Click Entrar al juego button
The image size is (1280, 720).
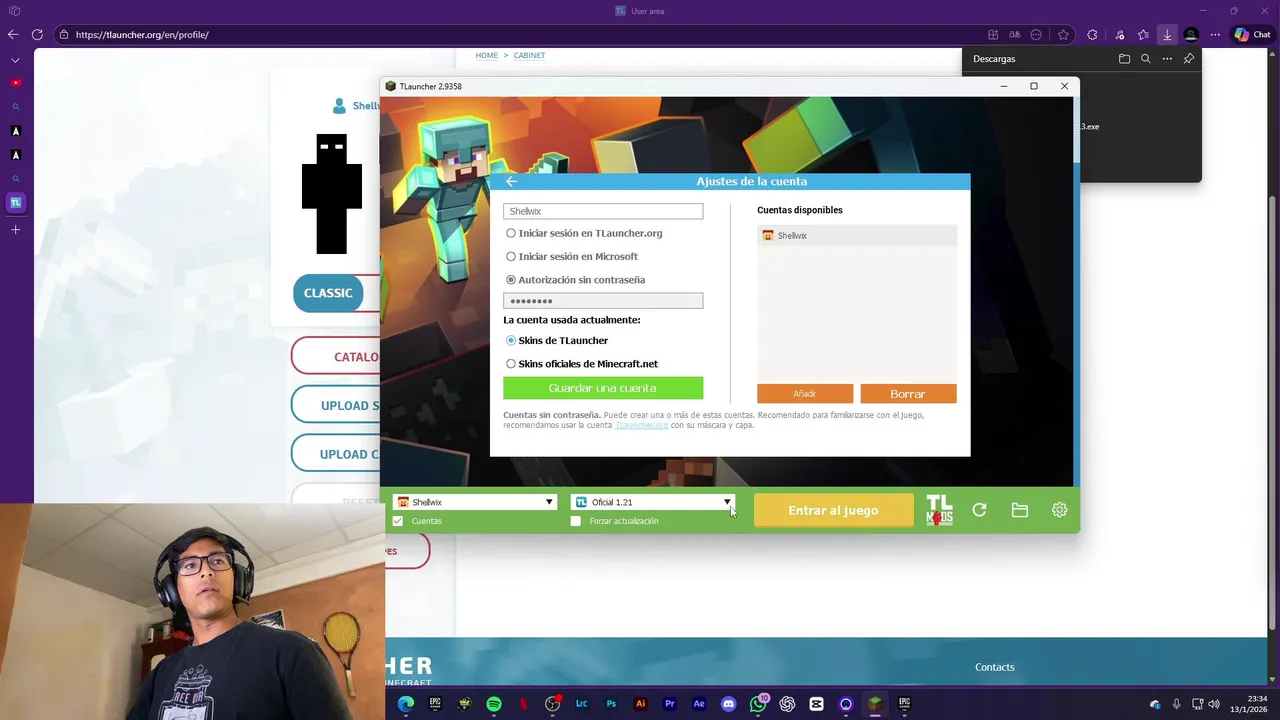click(833, 510)
